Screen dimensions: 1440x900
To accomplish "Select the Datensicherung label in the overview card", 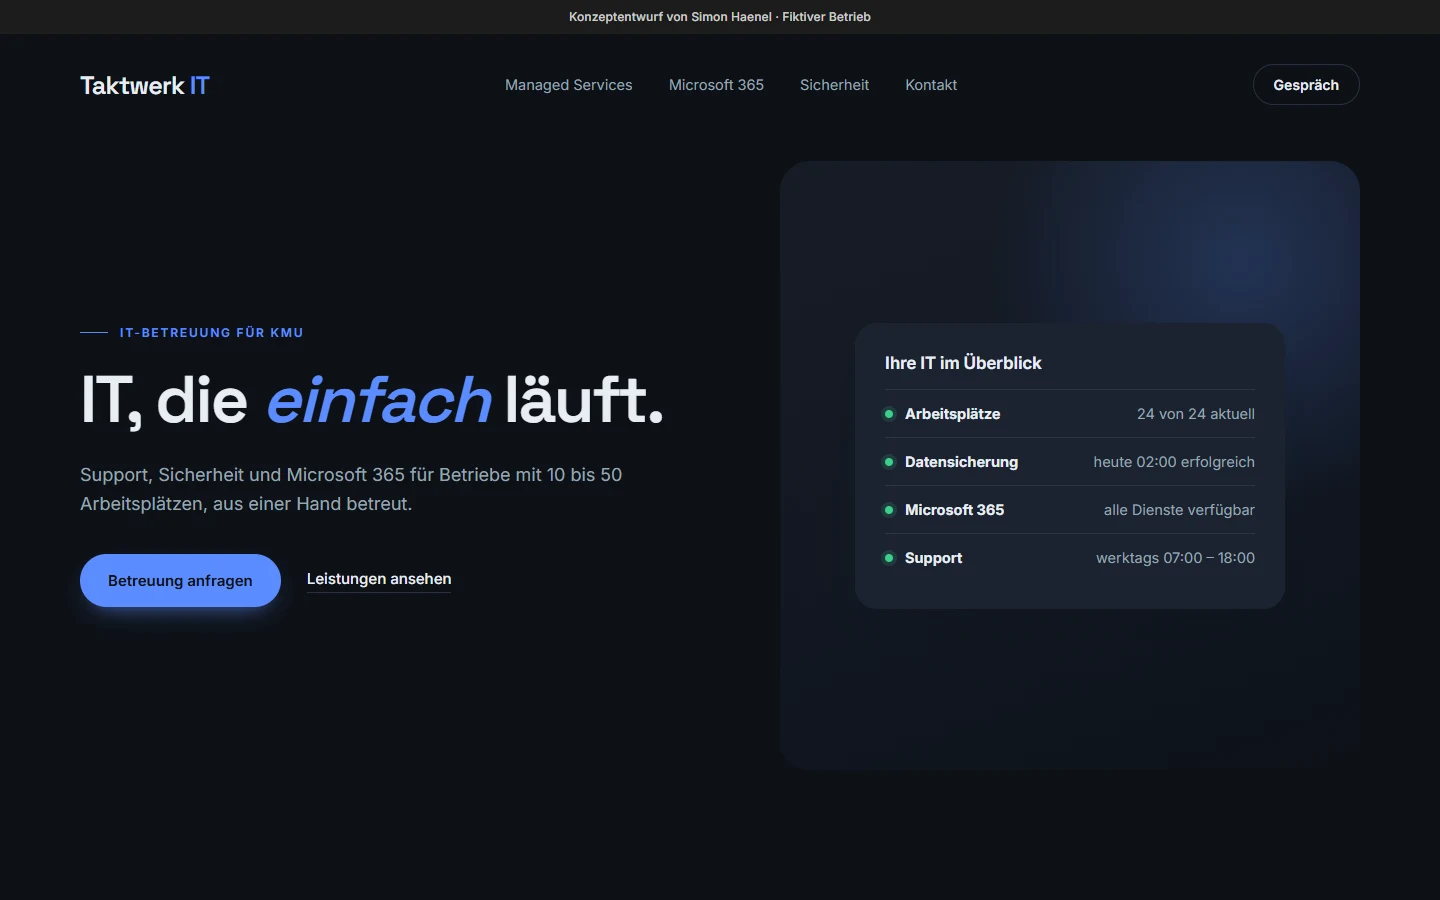I will point(961,462).
